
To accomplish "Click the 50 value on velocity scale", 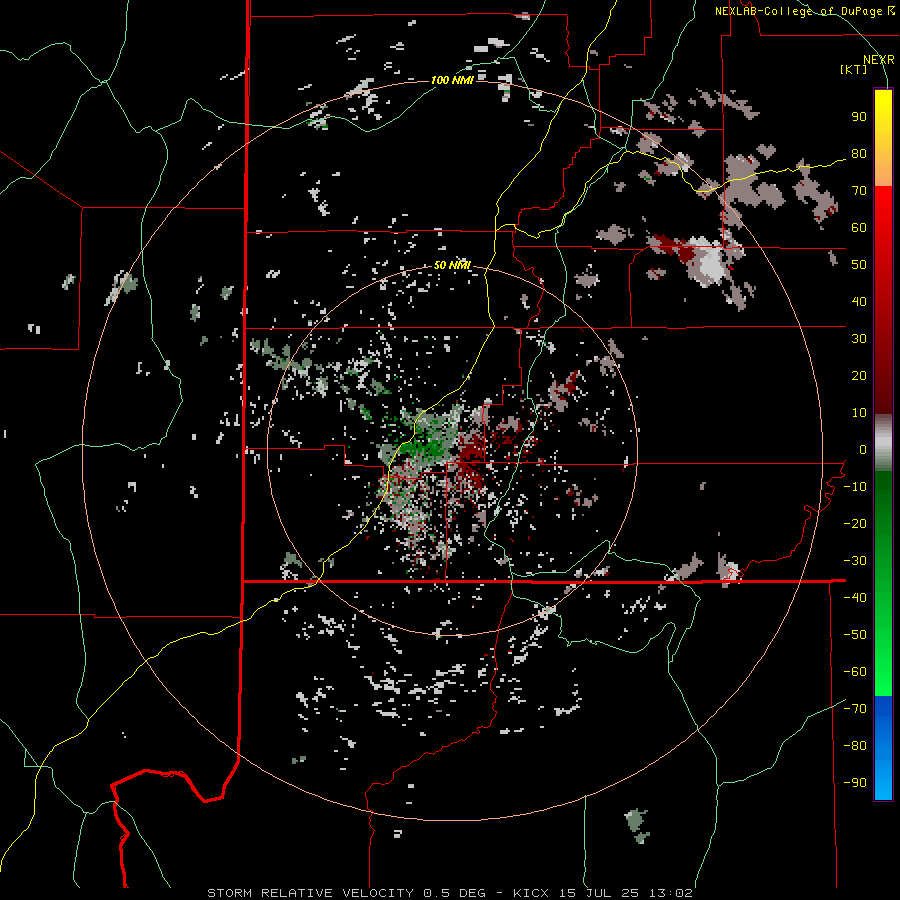I will tap(859, 265).
